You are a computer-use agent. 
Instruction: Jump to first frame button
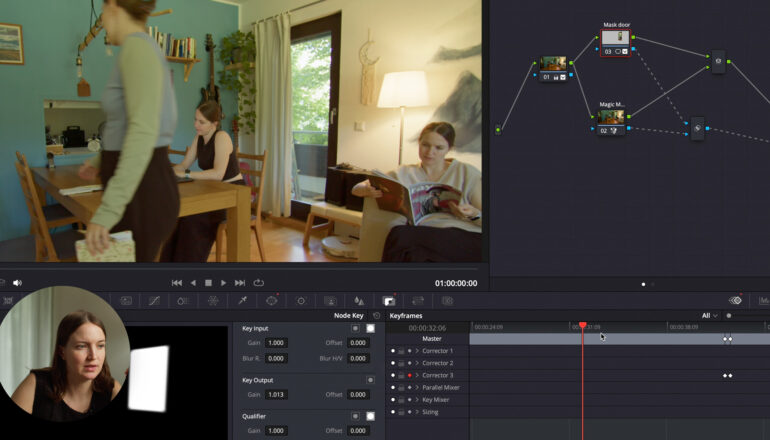[177, 283]
